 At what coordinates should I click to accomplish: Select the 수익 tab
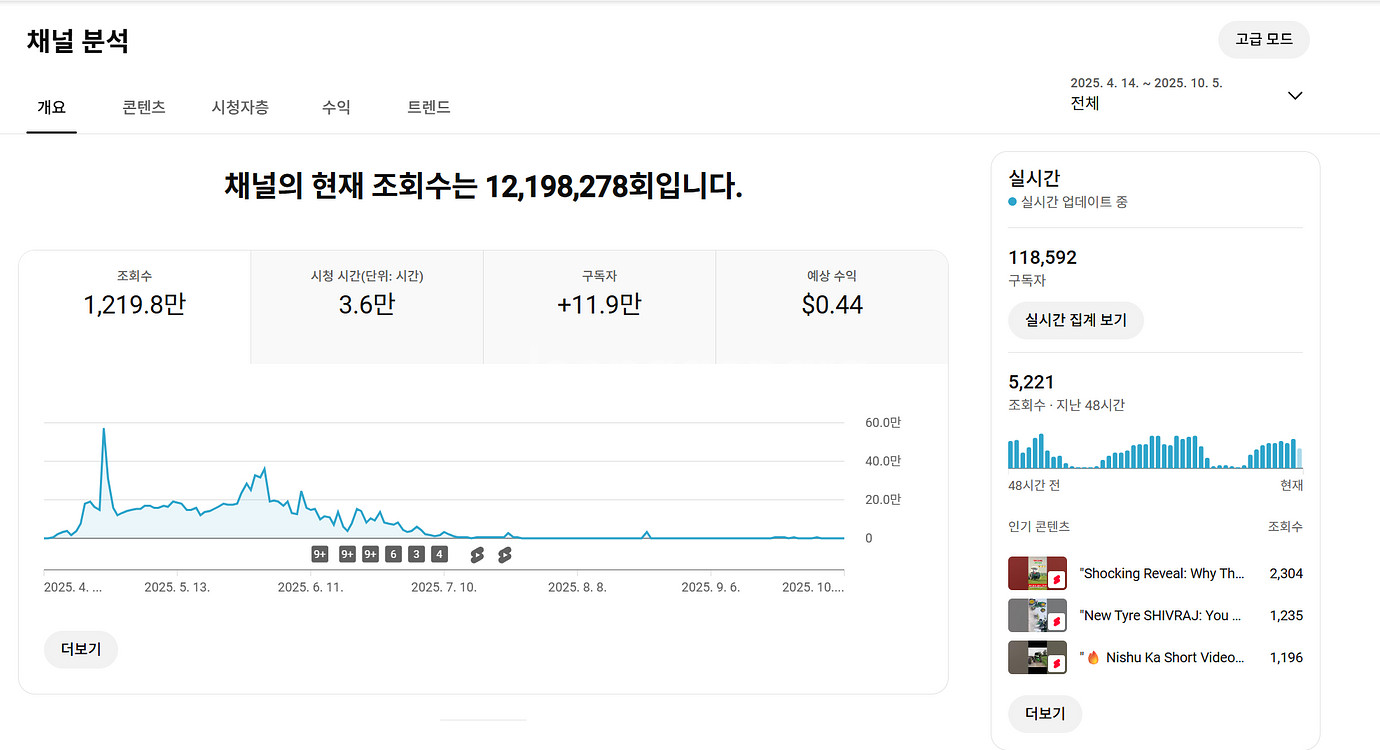(x=336, y=107)
